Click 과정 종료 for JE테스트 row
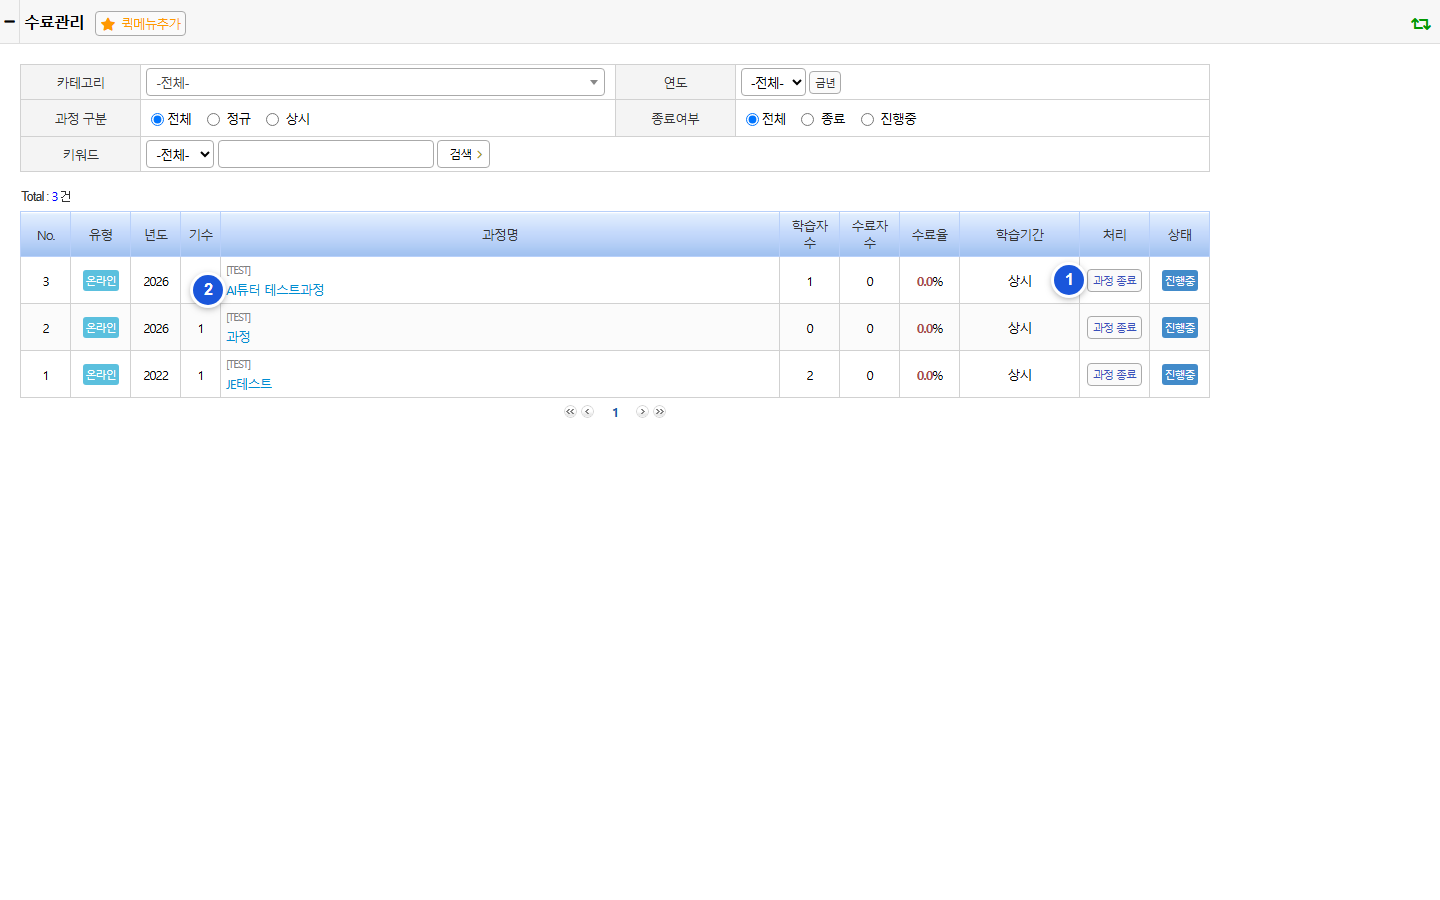This screenshot has height=900, width=1440. (1114, 375)
